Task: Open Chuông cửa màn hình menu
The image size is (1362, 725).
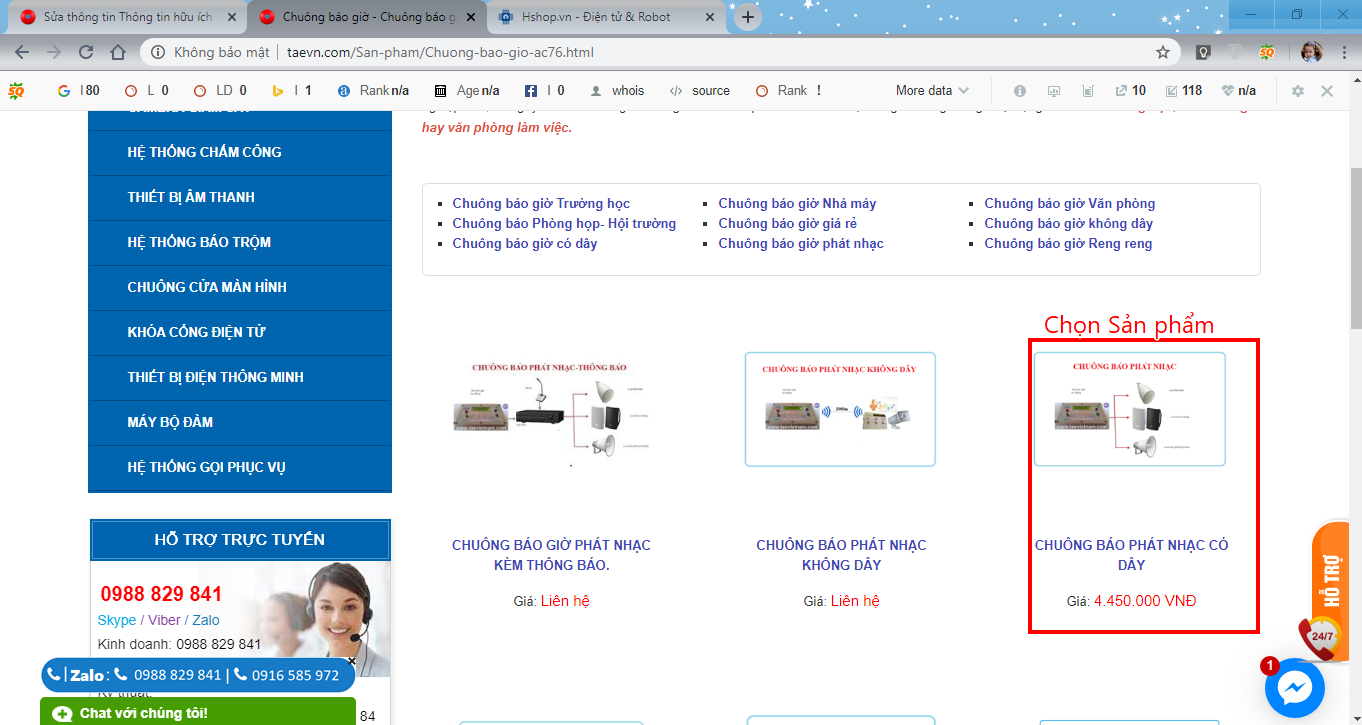Action: click(x=239, y=287)
